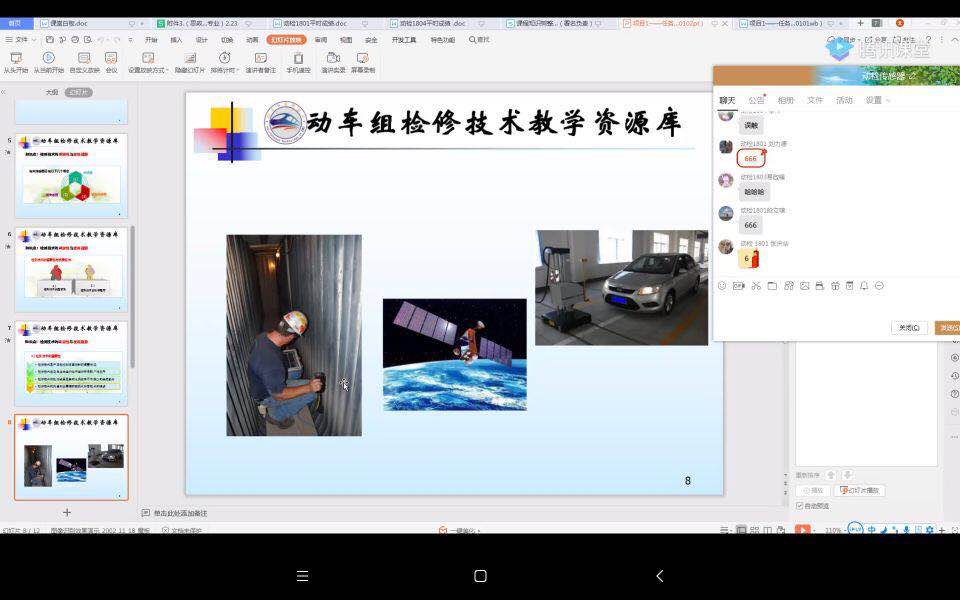The image size is (960, 600).
Task: Click the image send icon in chat toolbar
Action: click(x=804, y=286)
